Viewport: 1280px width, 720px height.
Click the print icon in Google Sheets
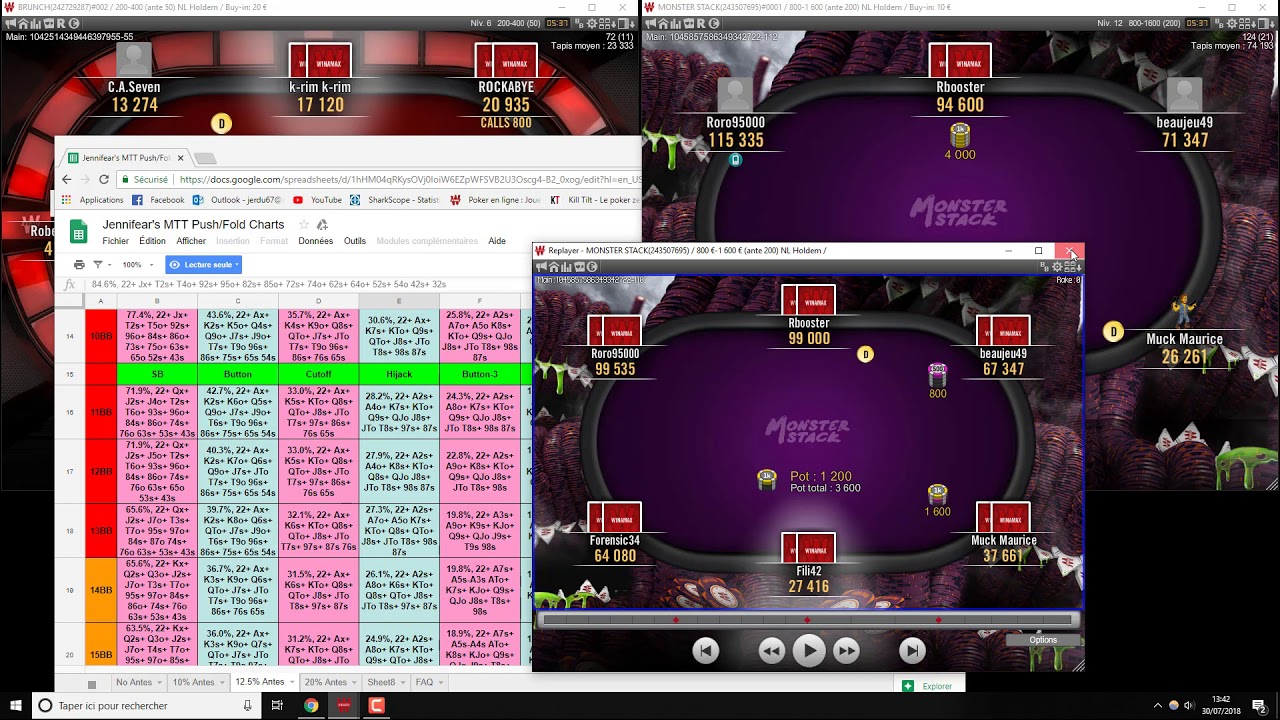(x=79, y=265)
